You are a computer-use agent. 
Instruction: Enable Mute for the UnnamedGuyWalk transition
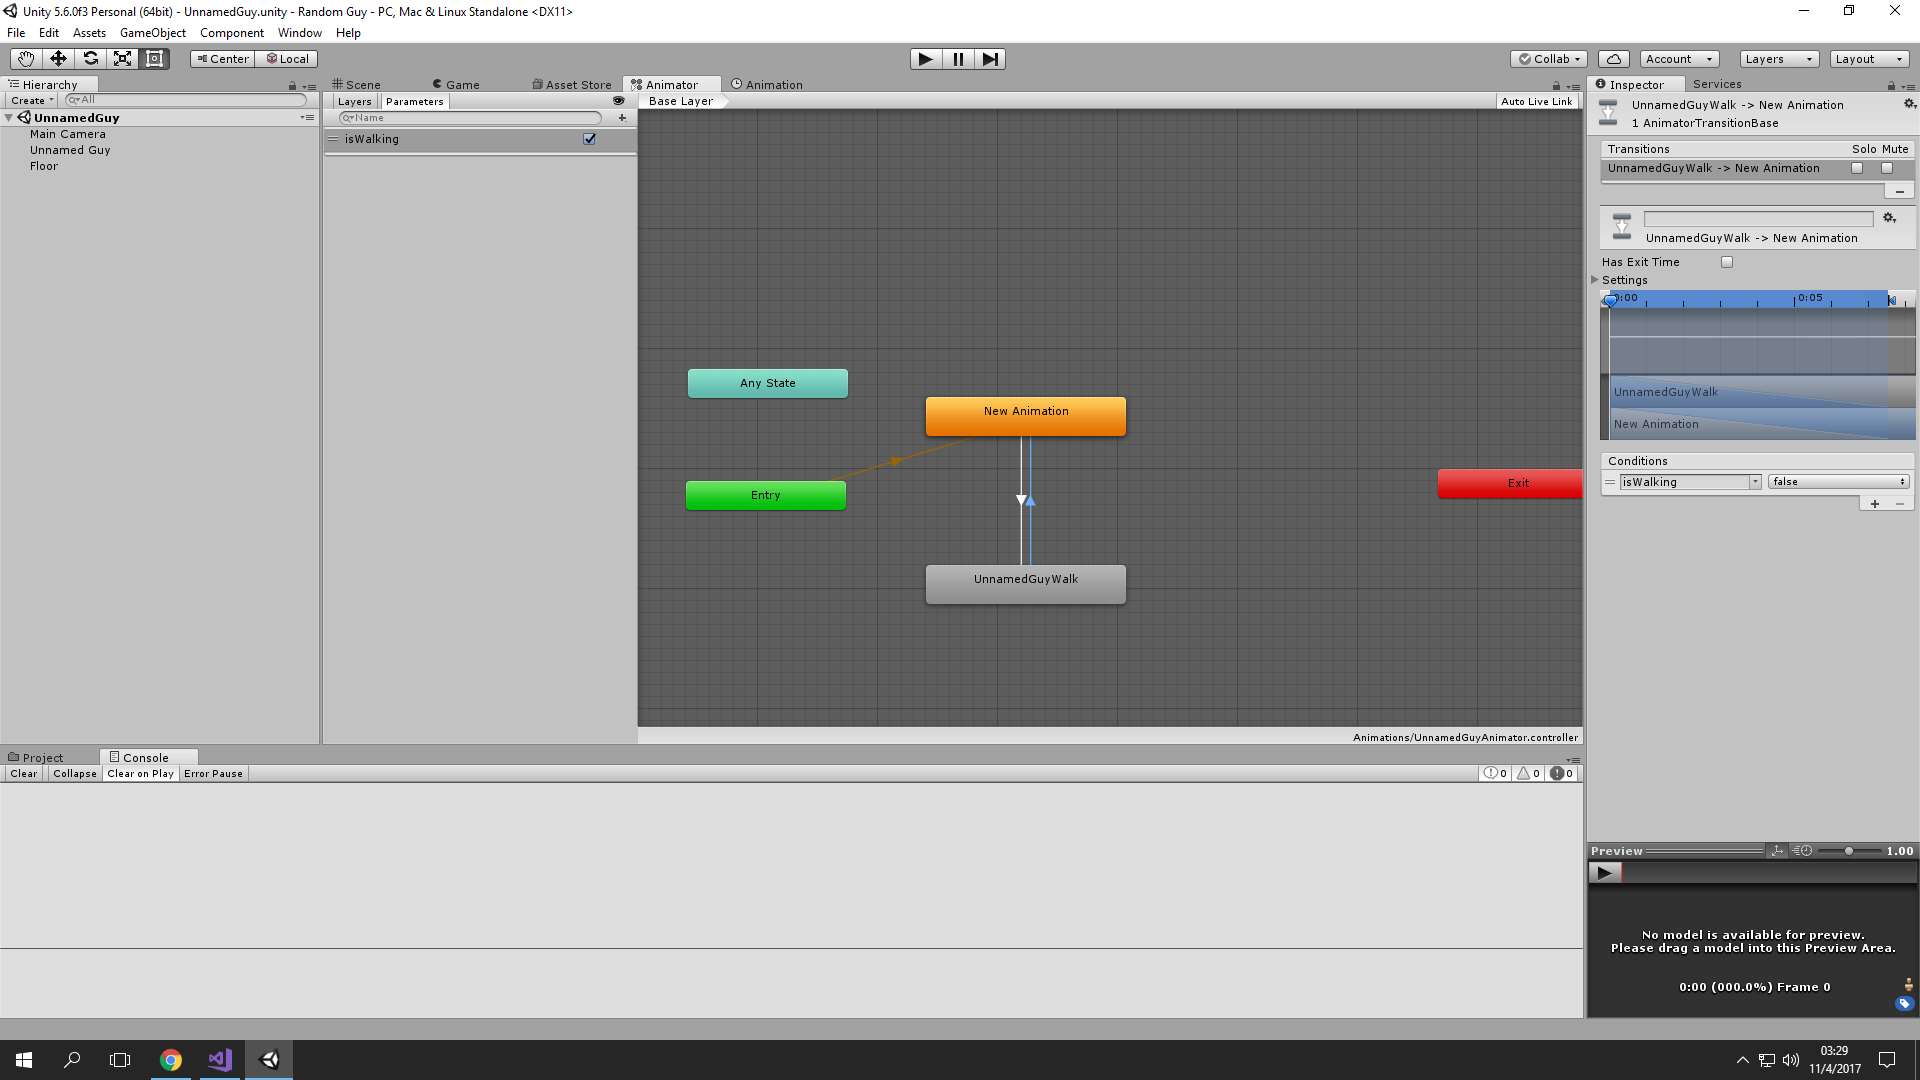click(1887, 168)
